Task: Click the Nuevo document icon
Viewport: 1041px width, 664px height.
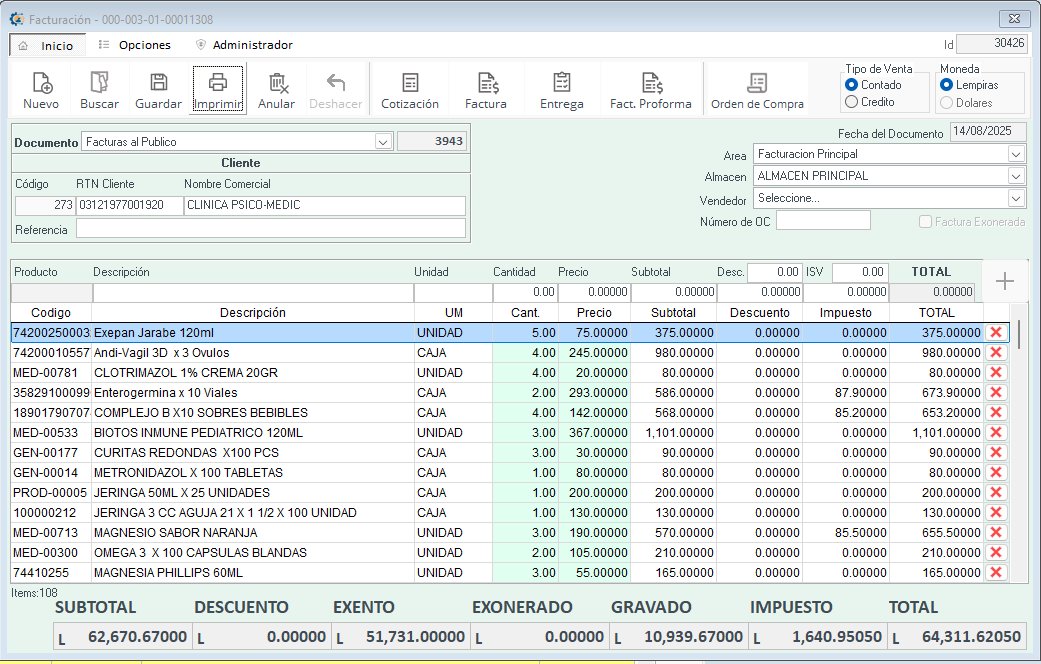Action: click(41, 84)
